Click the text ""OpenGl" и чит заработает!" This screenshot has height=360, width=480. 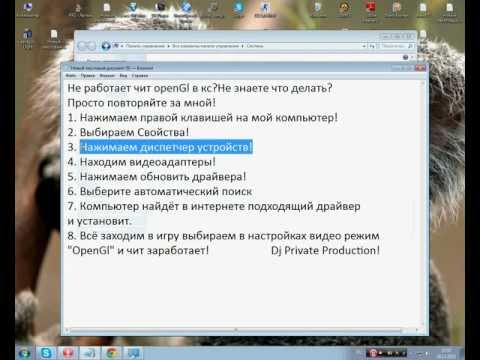point(138,250)
